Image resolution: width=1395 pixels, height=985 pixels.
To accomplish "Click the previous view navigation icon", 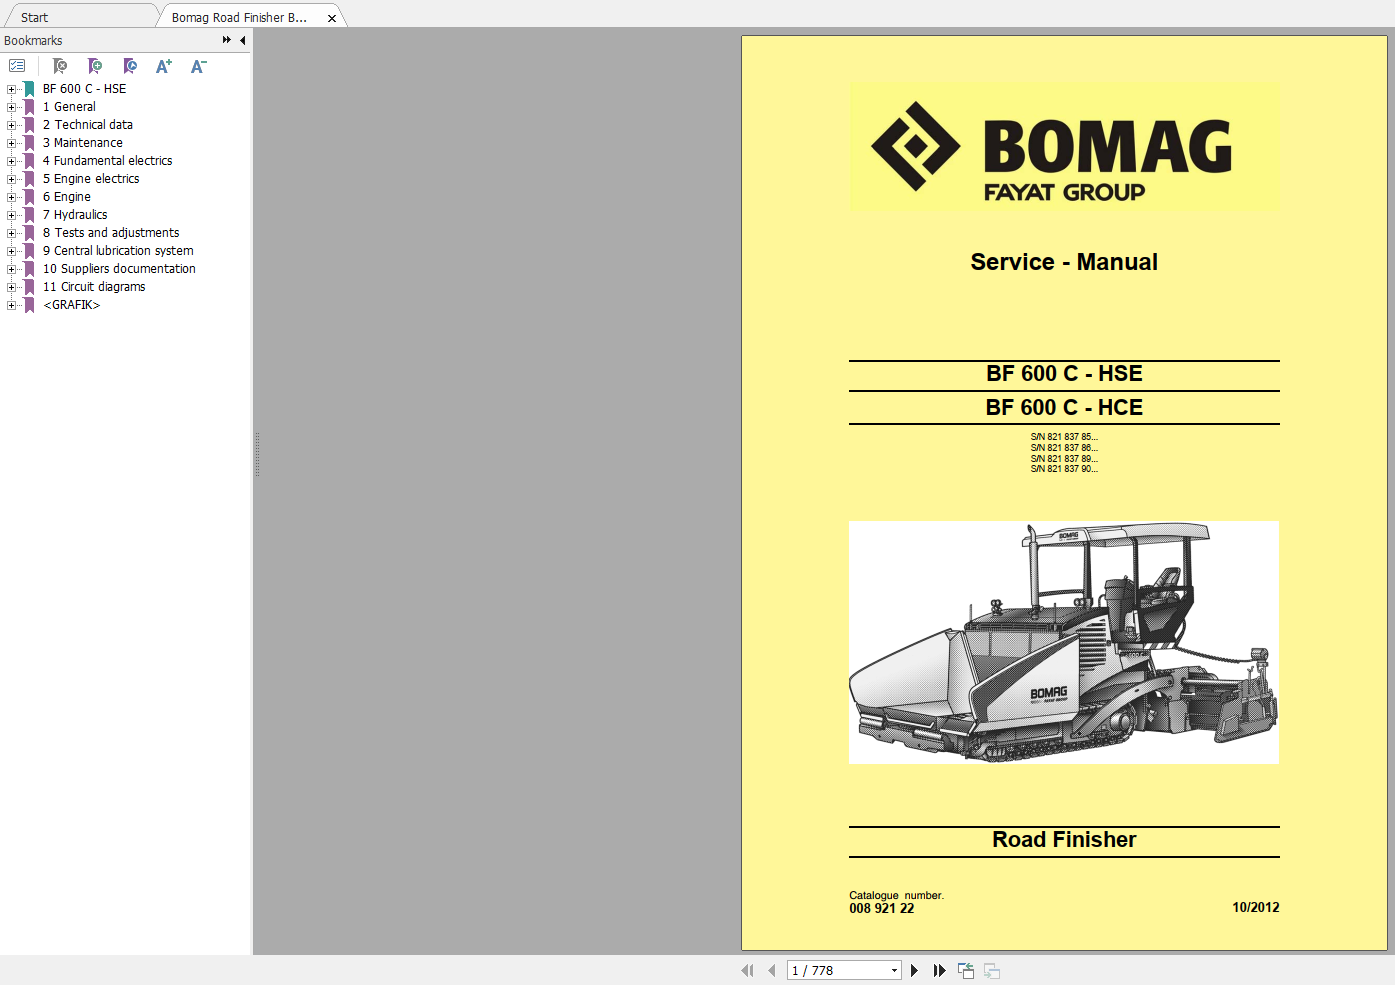I will pyautogui.click(x=966, y=970).
